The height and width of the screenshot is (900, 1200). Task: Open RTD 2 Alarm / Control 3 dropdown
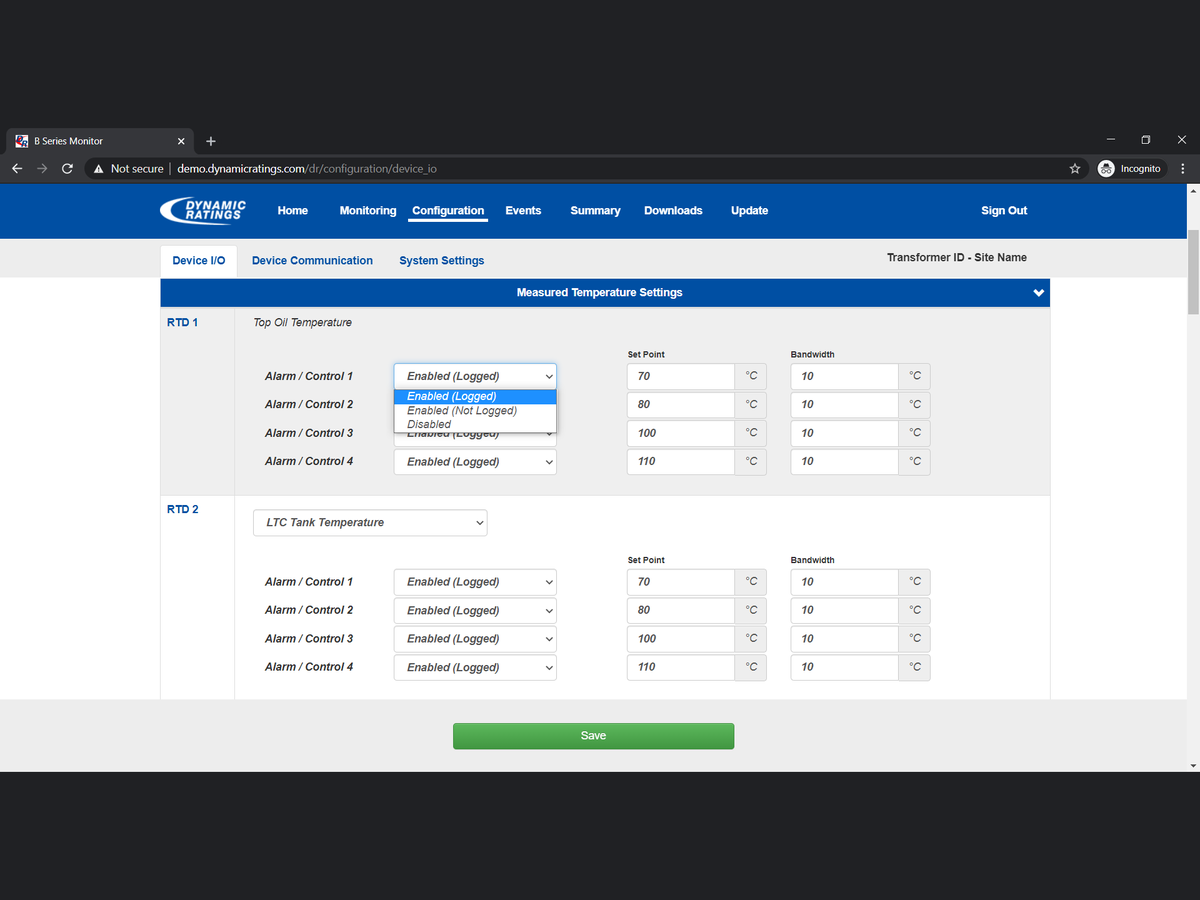click(x=475, y=639)
